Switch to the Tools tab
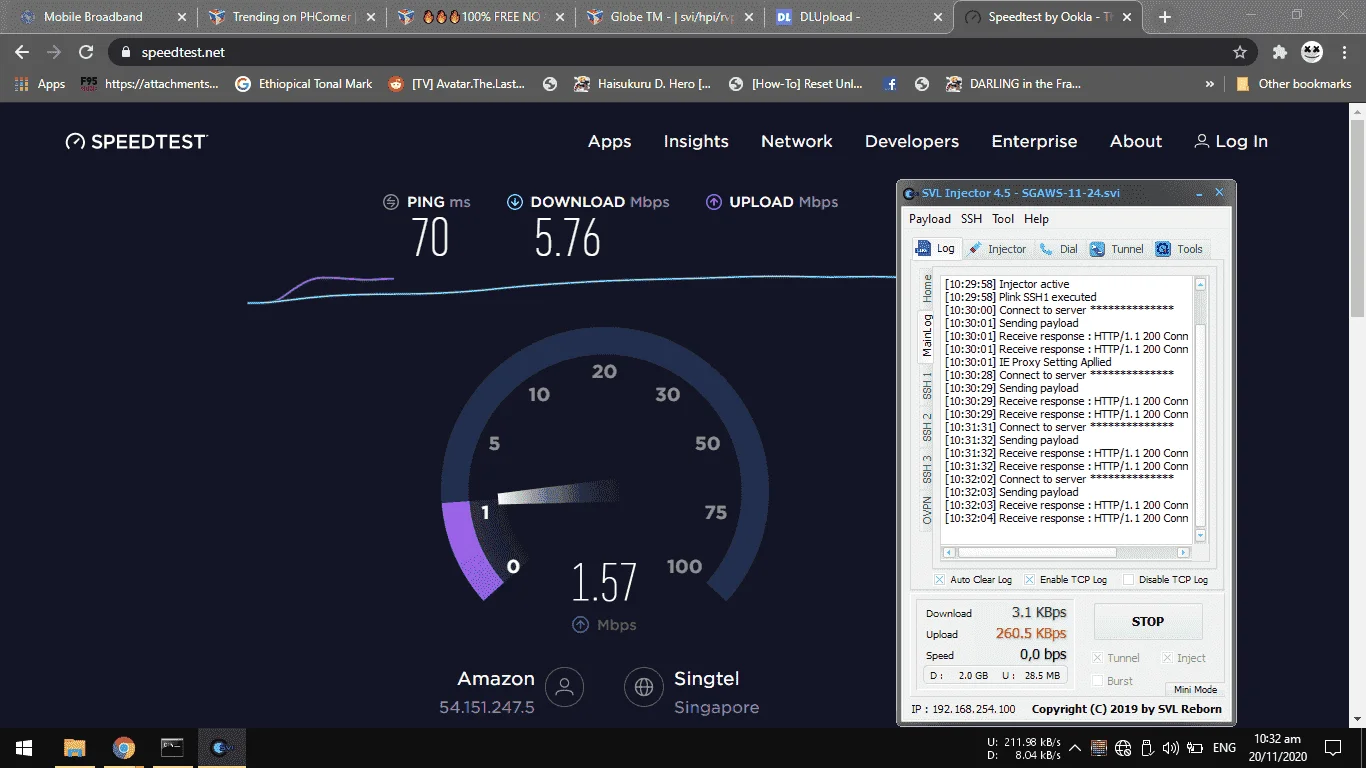1366x768 pixels. pos(1179,249)
